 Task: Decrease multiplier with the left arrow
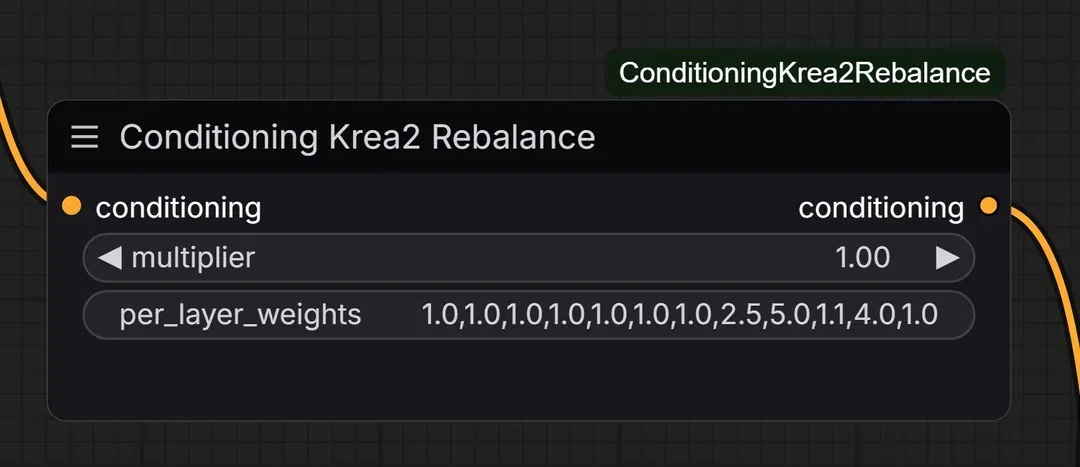click(109, 258)
